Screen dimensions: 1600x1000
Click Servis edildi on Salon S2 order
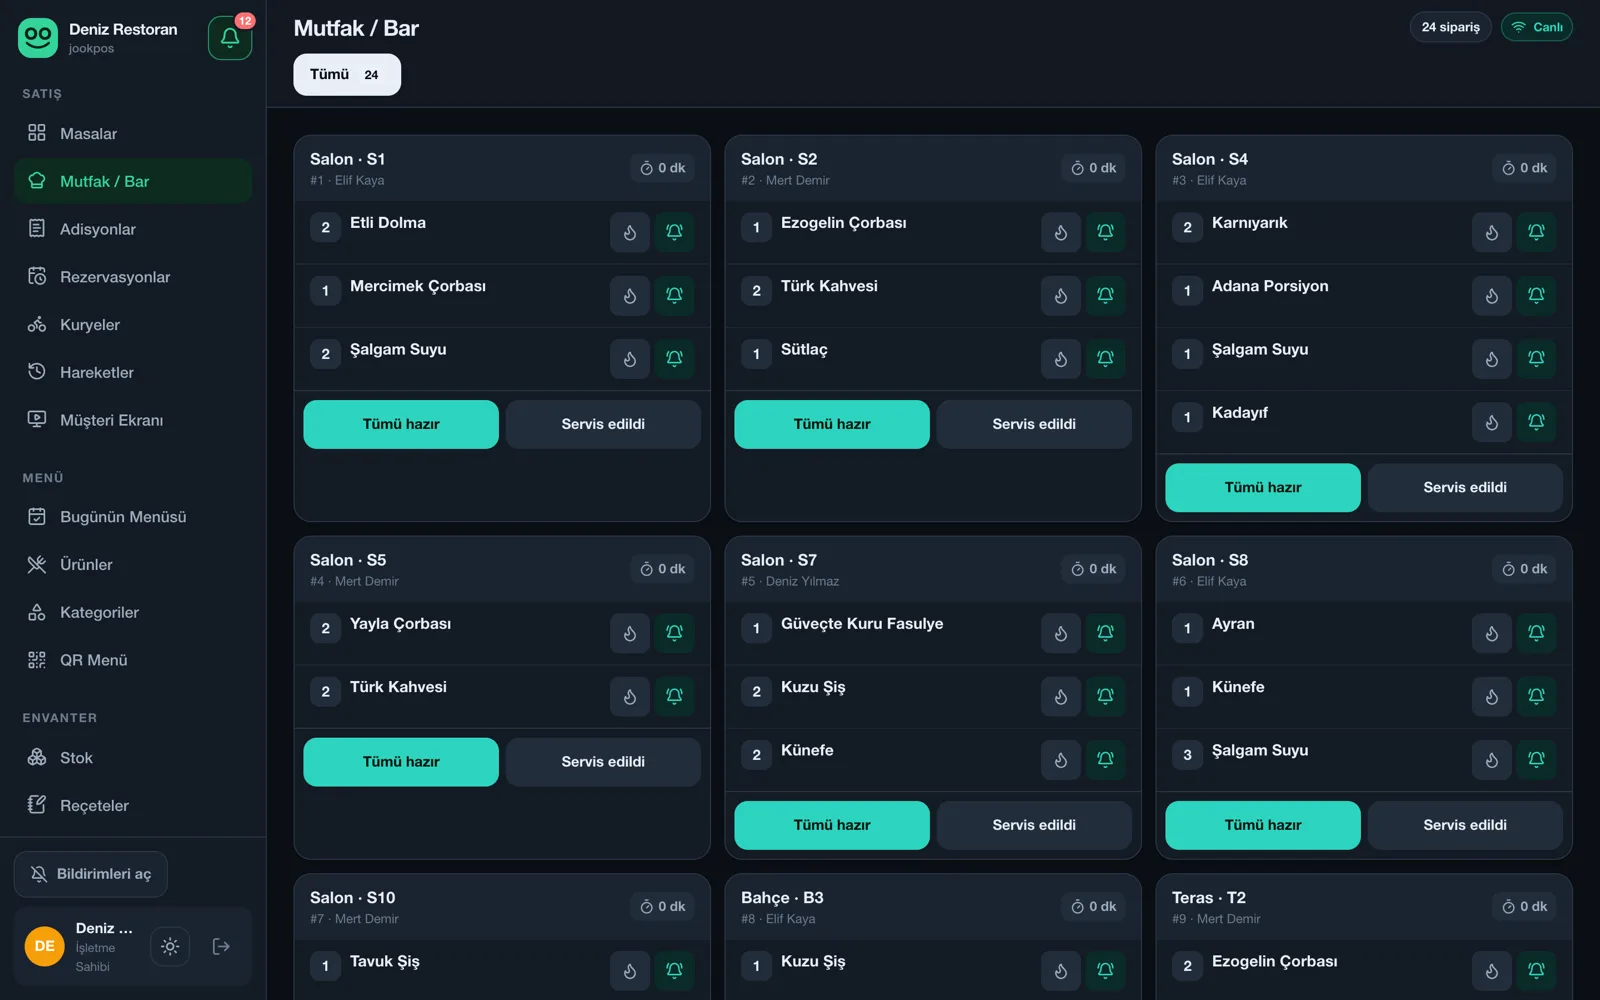(1034, 424)
